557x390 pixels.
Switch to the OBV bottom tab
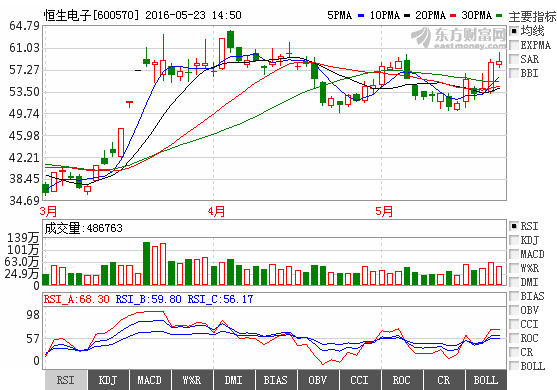click(318, 380)
